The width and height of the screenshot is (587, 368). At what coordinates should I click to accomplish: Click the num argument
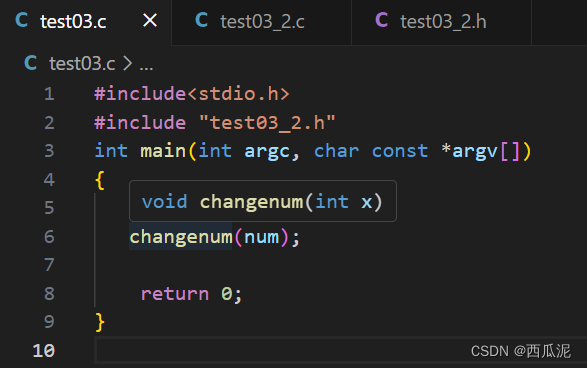261,237
